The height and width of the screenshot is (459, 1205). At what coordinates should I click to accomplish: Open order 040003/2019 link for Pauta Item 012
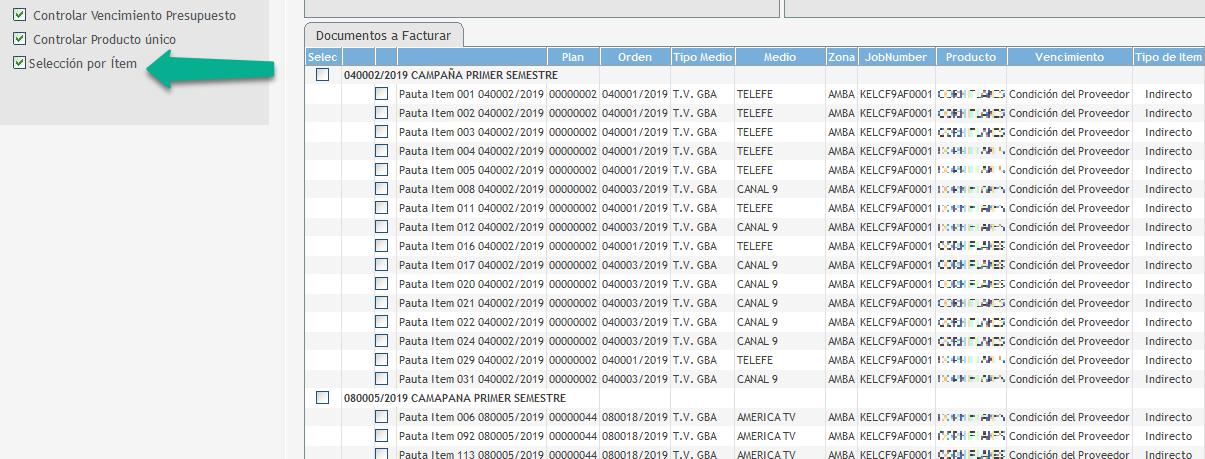[x=634, y=227]
